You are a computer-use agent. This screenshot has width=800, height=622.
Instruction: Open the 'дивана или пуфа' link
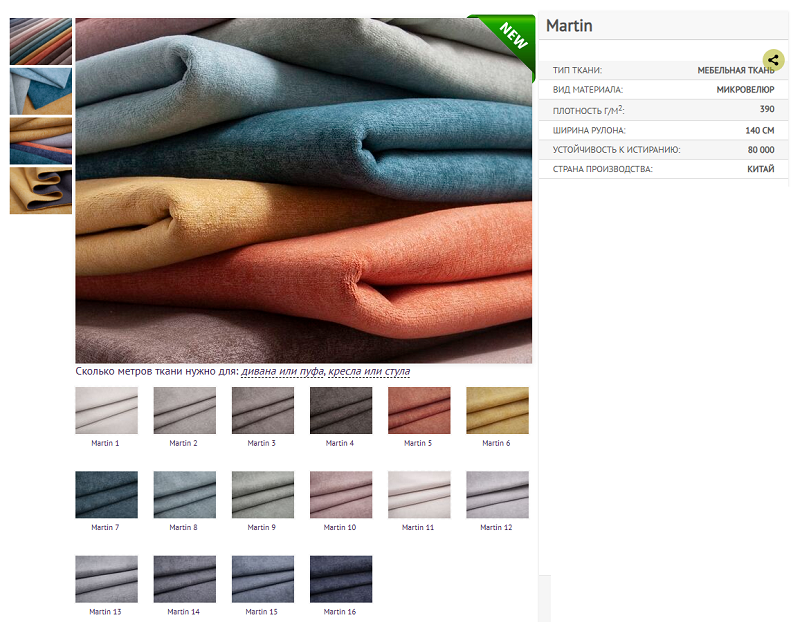pyautogui.click(x=282, y=372)
